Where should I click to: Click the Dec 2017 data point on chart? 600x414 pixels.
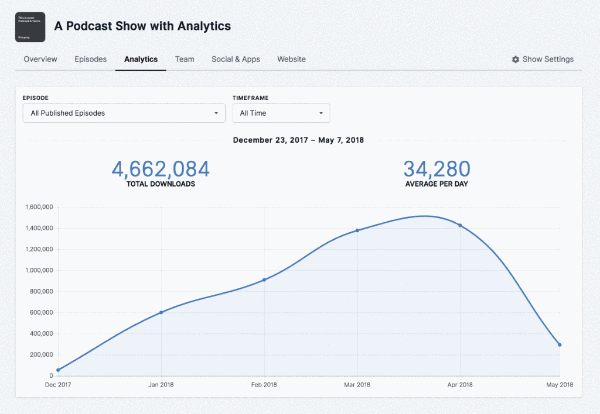58,370
